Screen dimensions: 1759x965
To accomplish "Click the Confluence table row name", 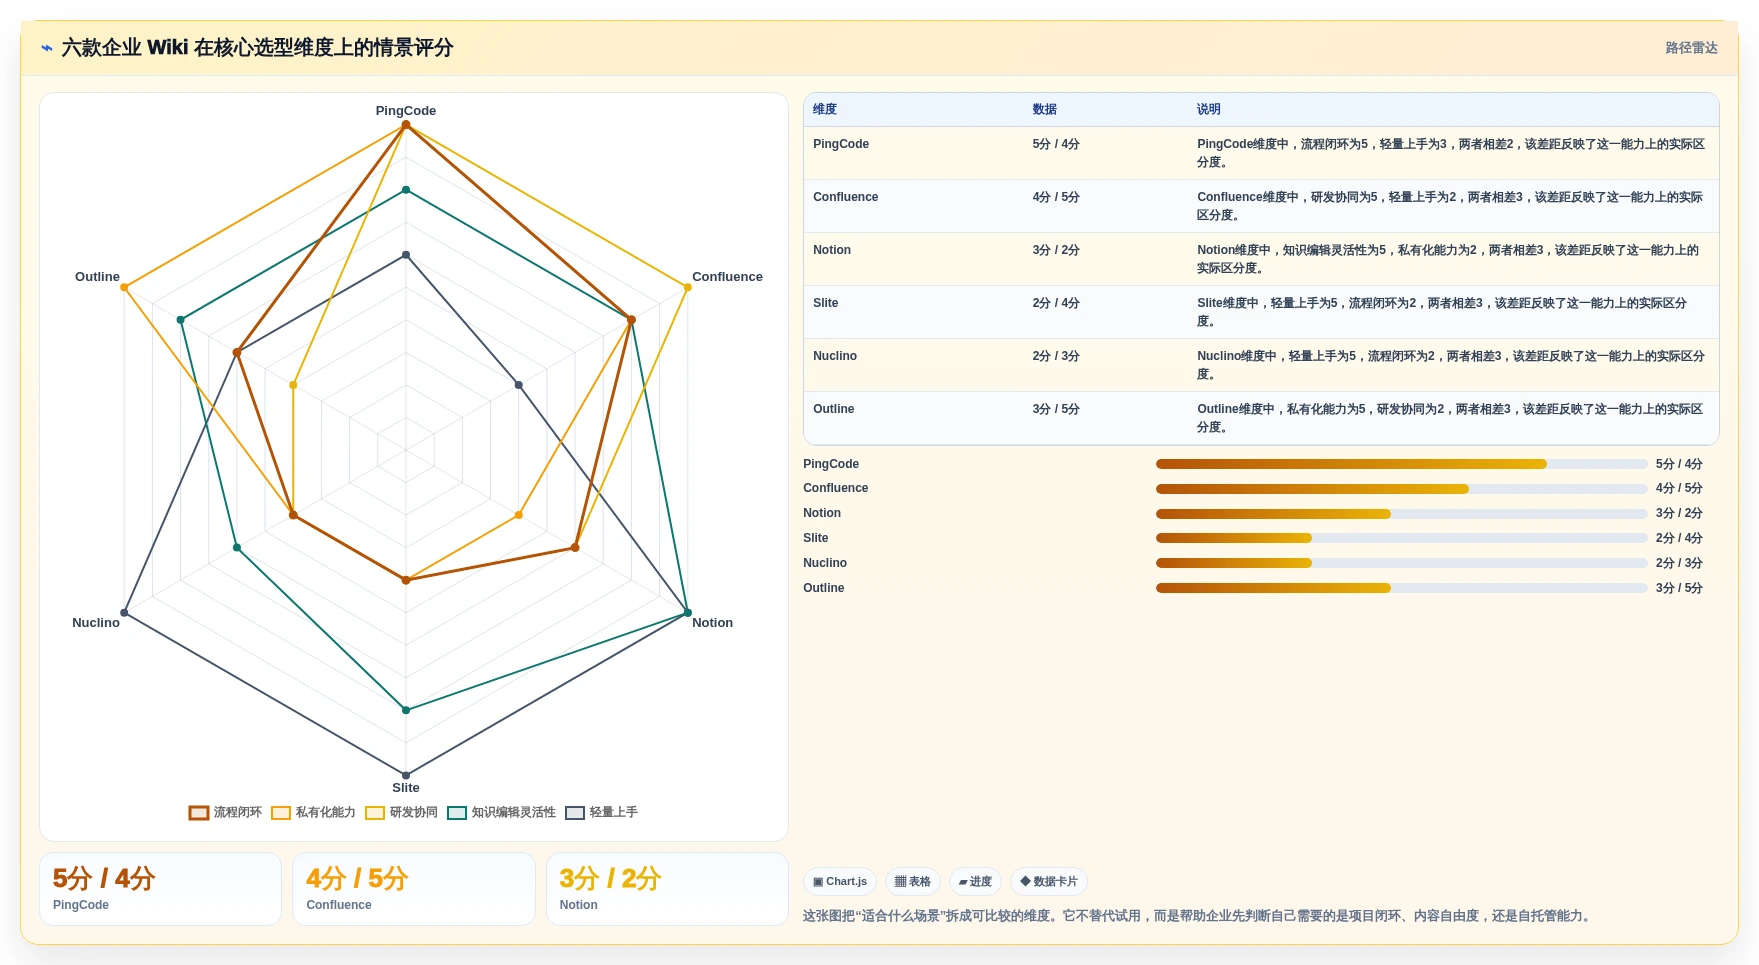I will coord(846,197).
